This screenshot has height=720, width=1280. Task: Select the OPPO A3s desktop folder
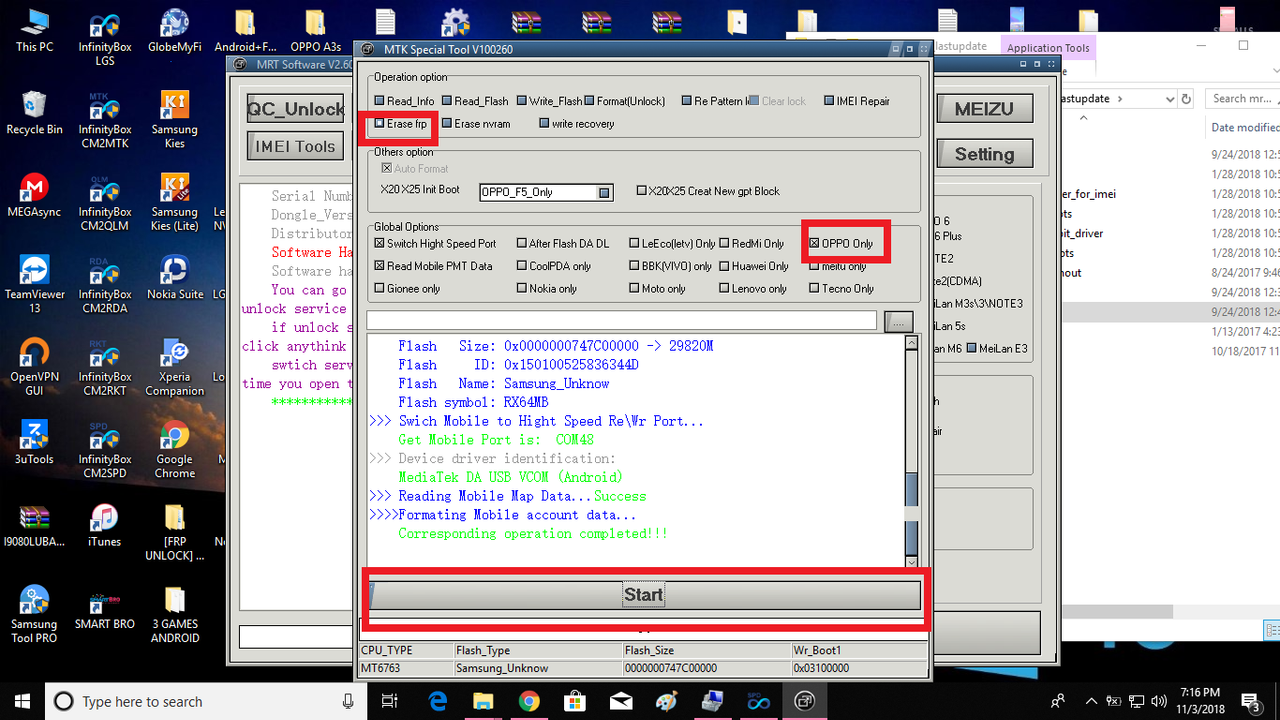pos(315,30)
